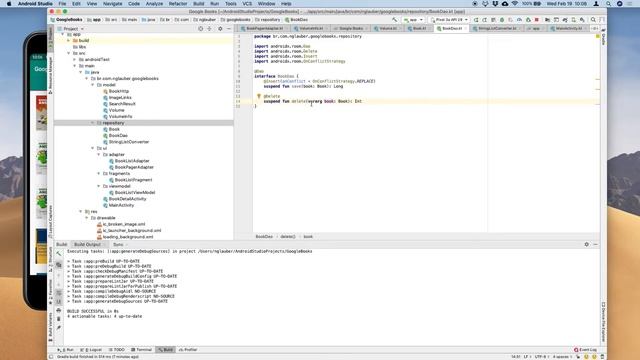
Task: Expand the androidTest folder arrow
Action: coord(75,60)
